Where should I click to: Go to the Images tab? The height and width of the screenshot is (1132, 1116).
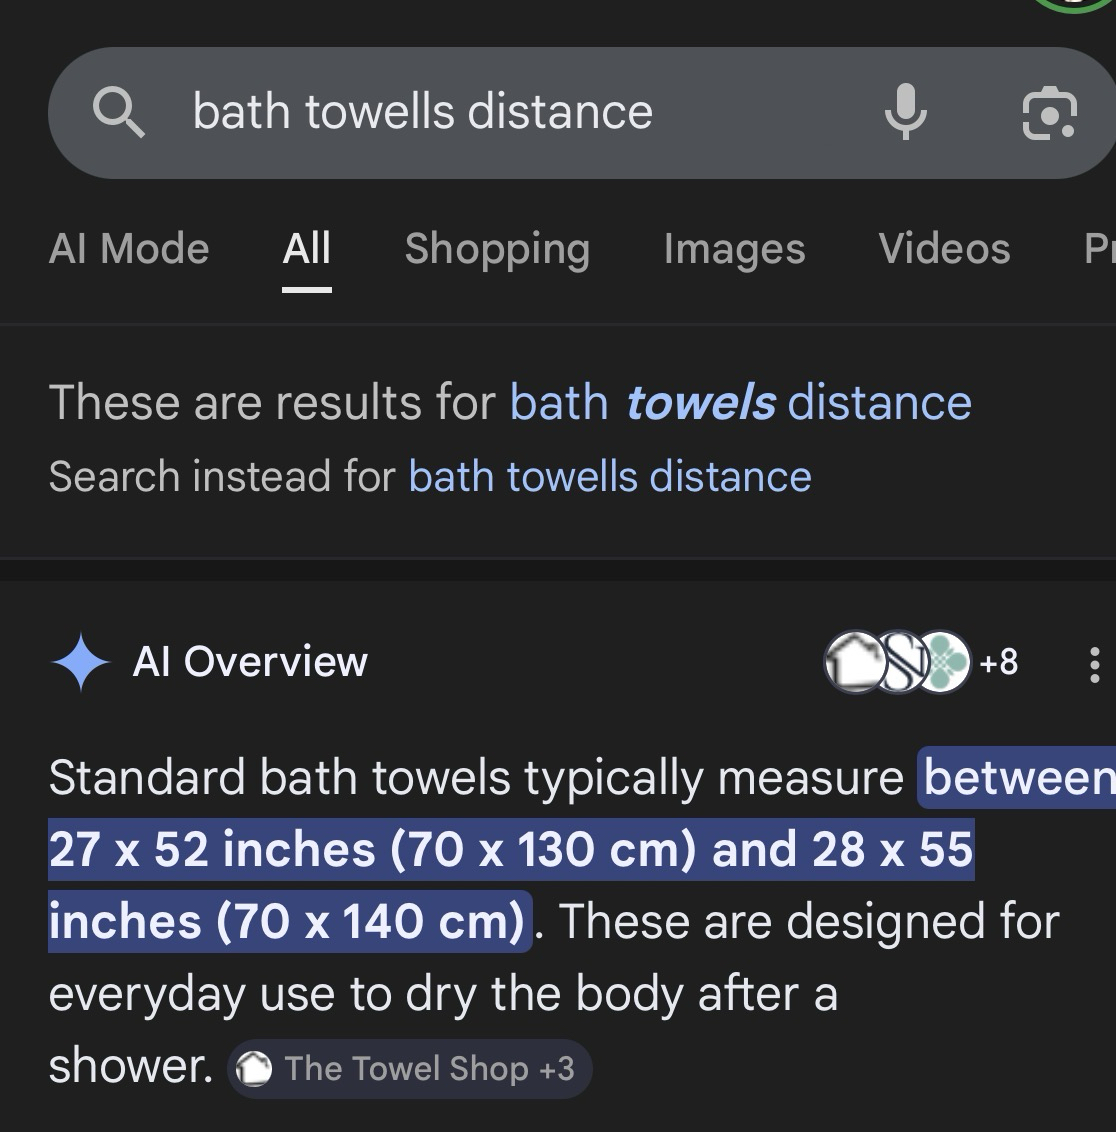734,249
